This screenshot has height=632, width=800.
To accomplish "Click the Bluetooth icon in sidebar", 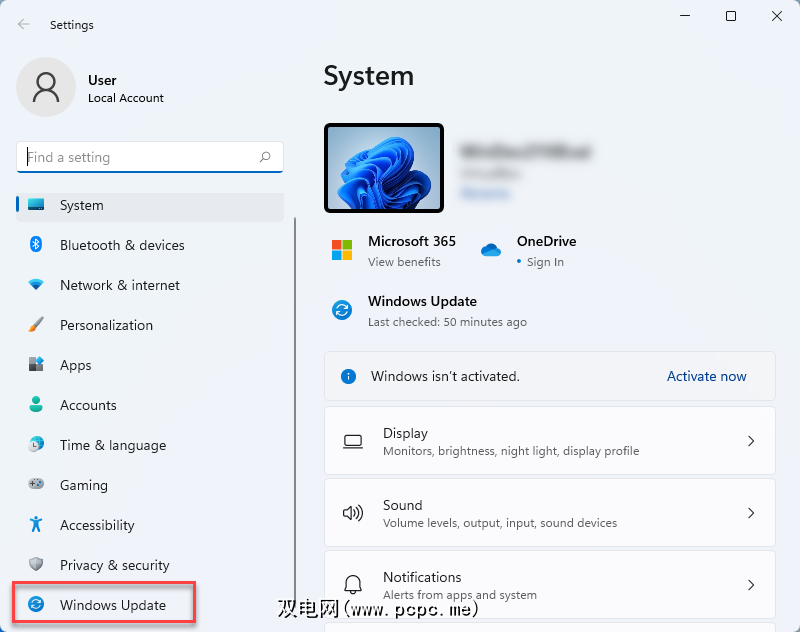I will coord(36,244).
